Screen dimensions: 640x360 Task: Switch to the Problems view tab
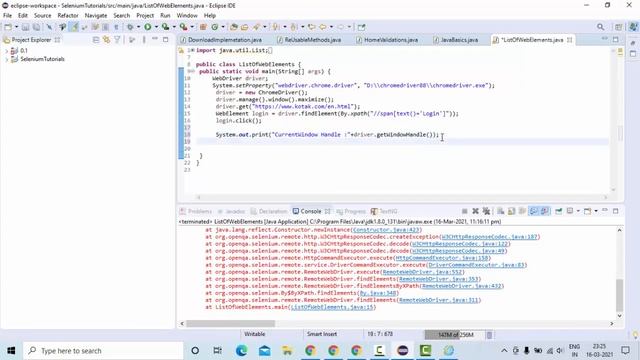tap(196, 211)
